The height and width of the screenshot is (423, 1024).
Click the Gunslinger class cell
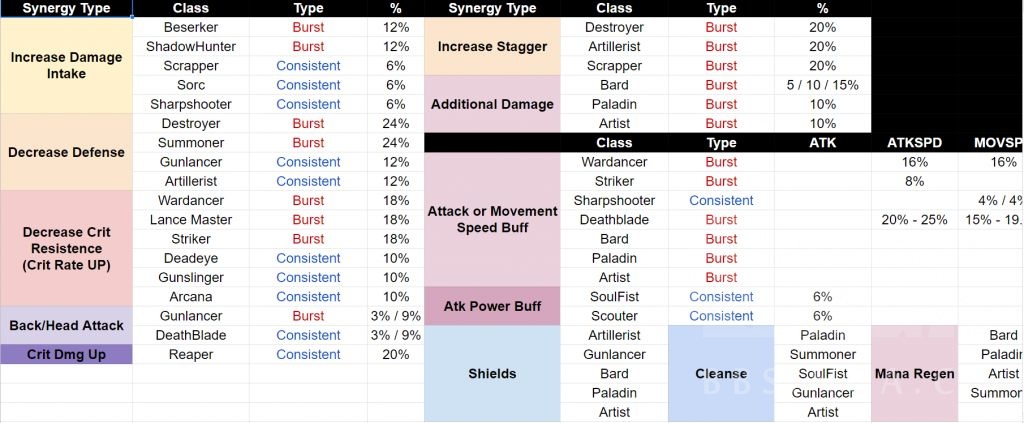pos(190,277)
